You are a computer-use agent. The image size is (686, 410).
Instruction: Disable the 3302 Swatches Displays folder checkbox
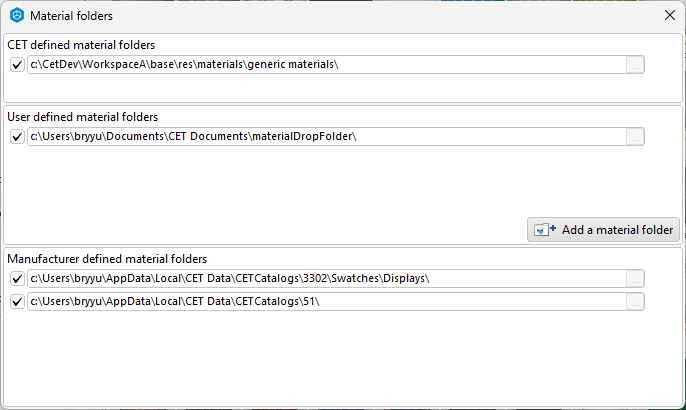[x=17, y=278]
